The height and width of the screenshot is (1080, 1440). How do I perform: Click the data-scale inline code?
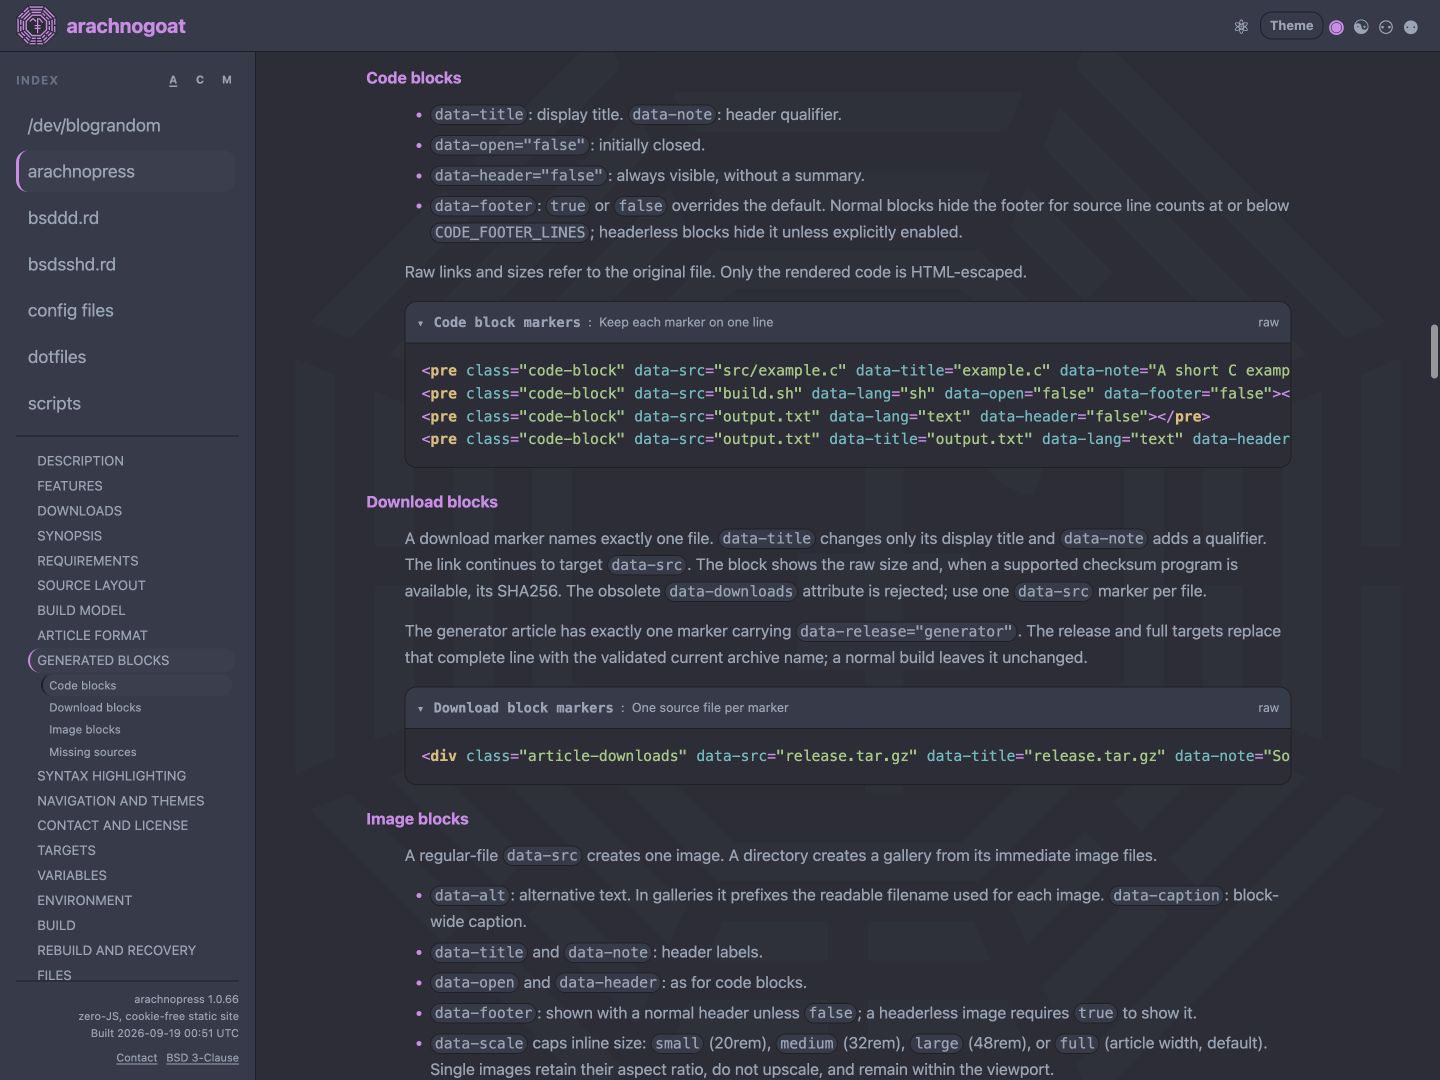[479, 1043]
